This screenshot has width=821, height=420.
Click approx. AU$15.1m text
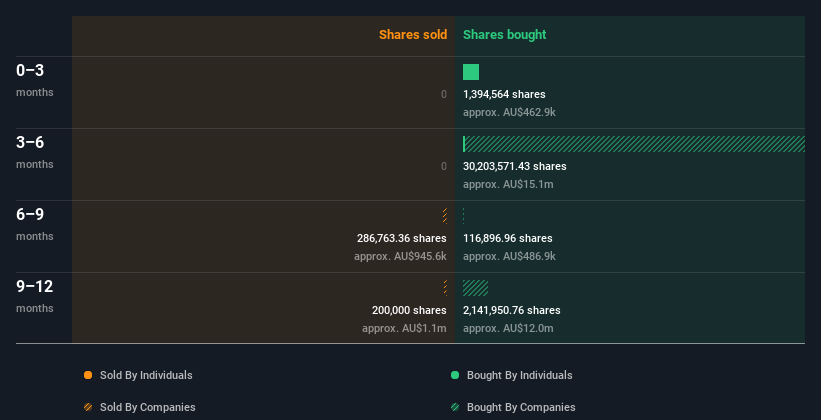(x=508, y=184)
